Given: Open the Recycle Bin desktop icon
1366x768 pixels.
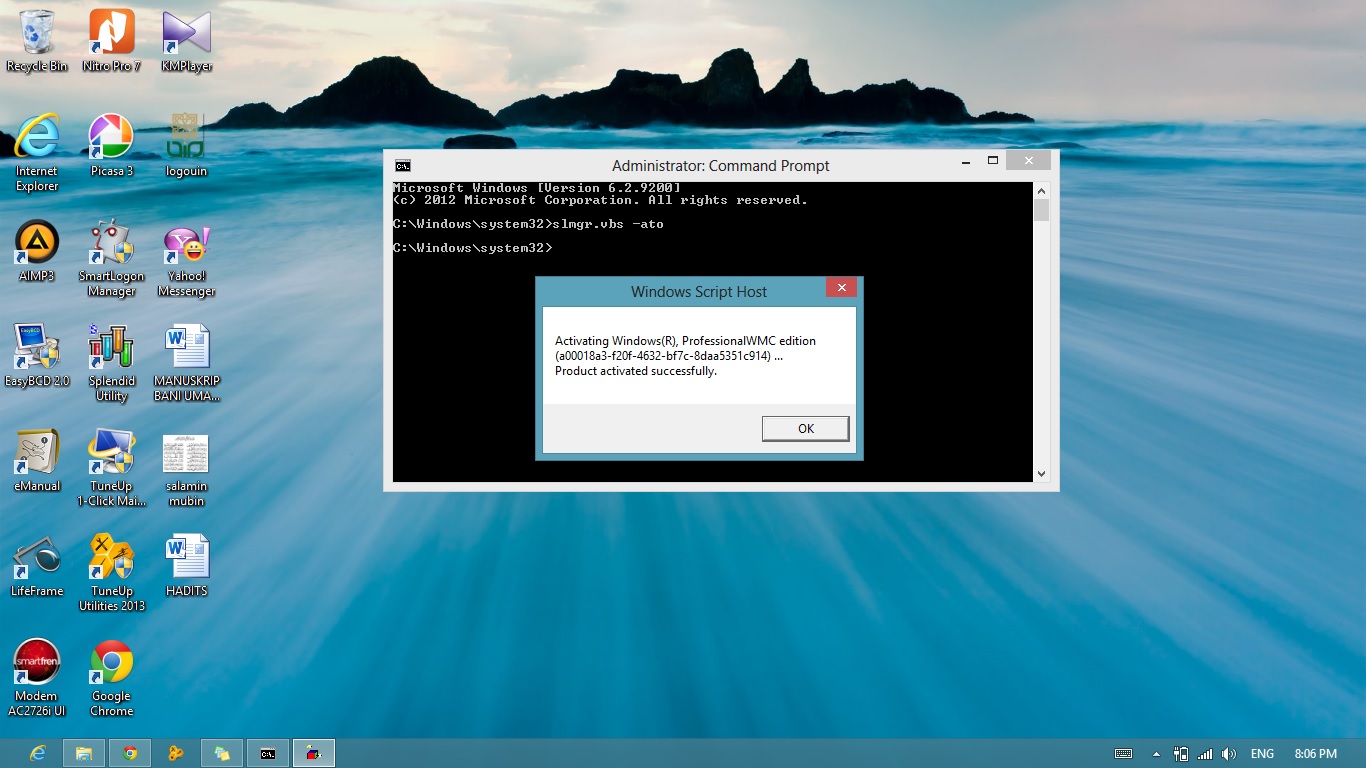Looking at the screenshot, I should pyautogui.click(x=37, y=40).
